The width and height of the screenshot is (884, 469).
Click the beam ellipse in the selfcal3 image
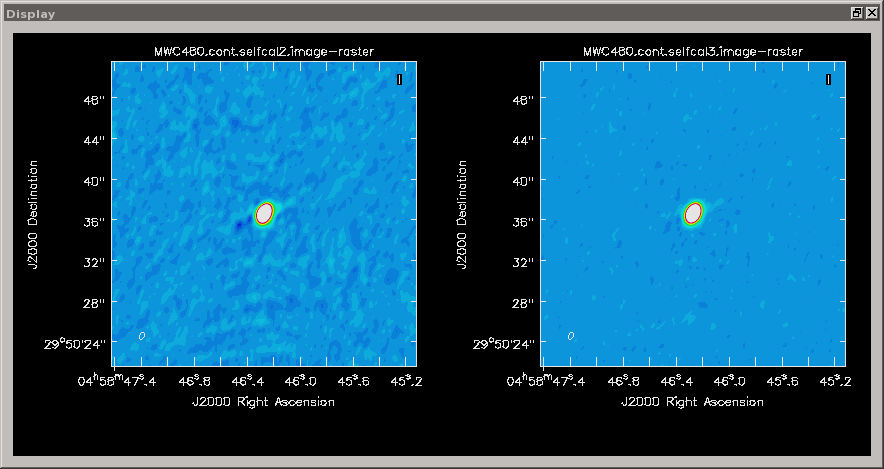(571, 336)
